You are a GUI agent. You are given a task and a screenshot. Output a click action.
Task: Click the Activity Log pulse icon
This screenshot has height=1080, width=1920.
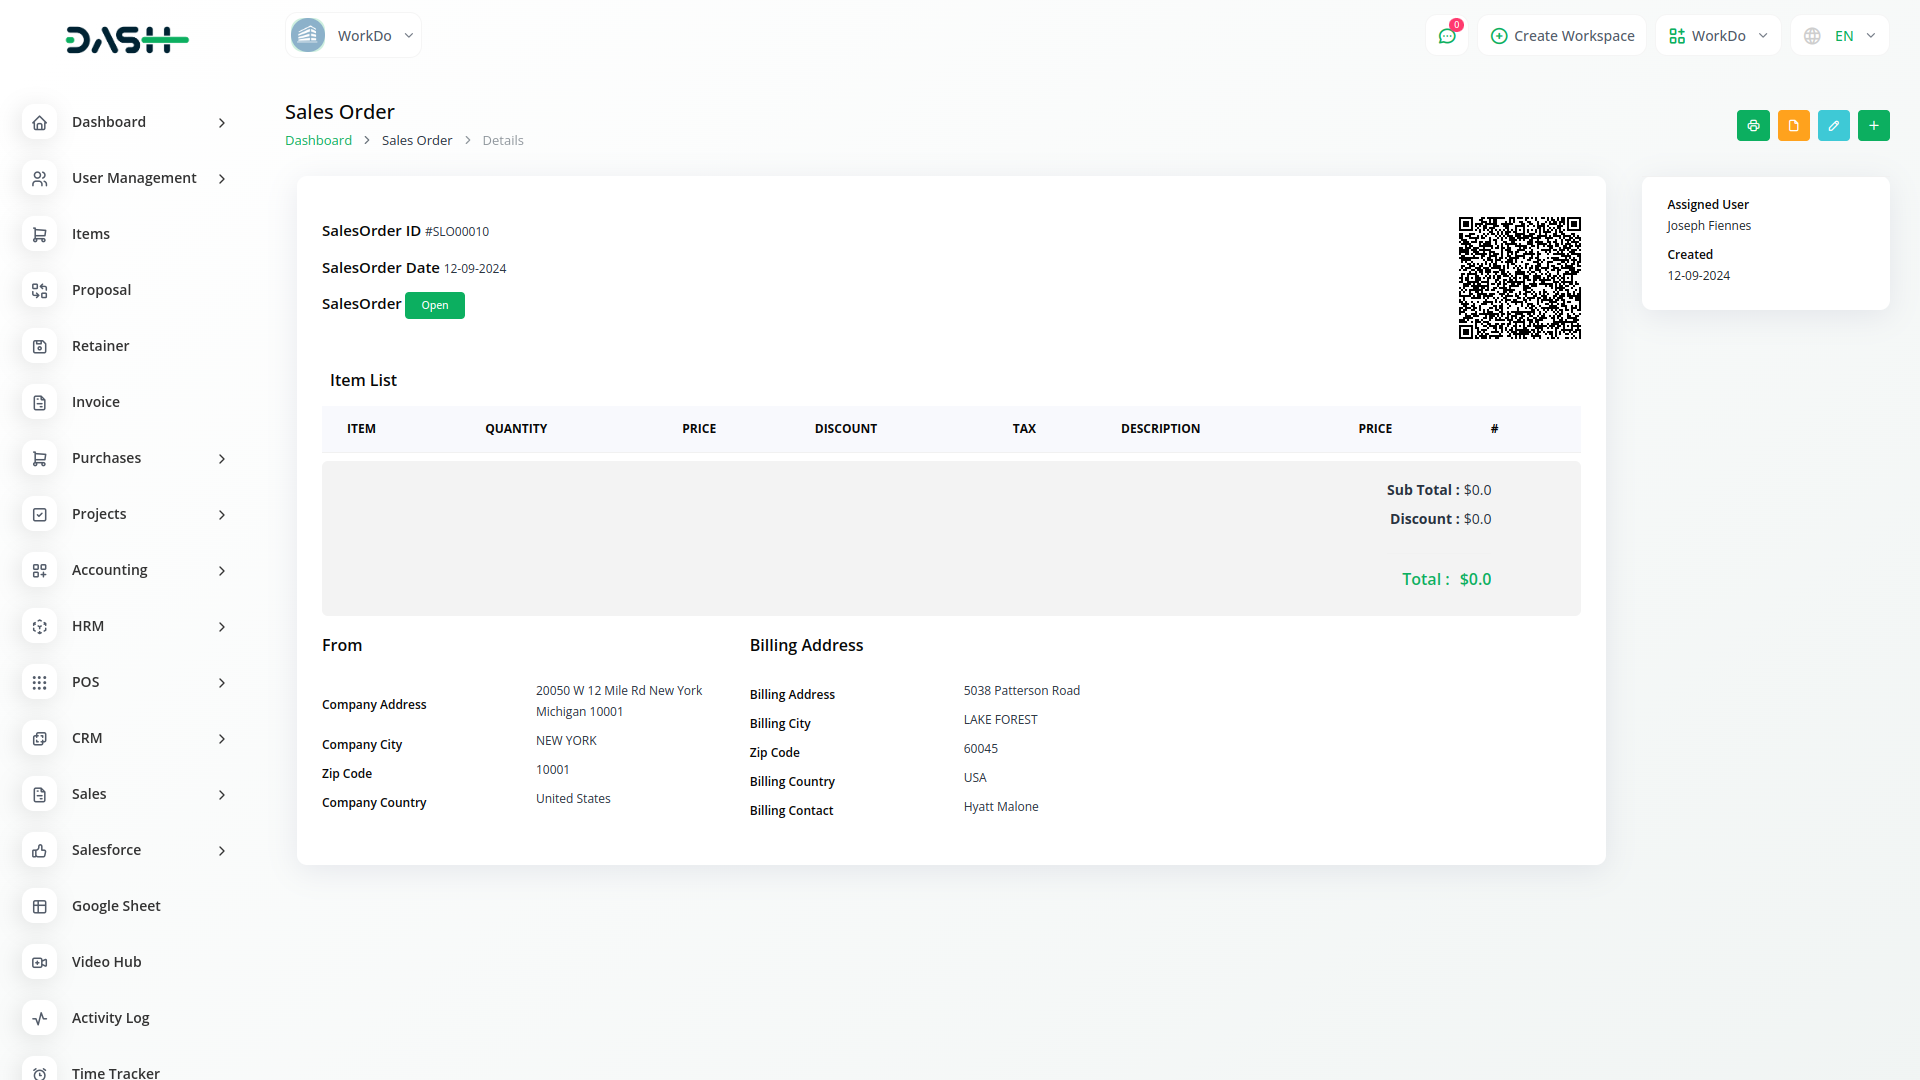(39, 1018)
